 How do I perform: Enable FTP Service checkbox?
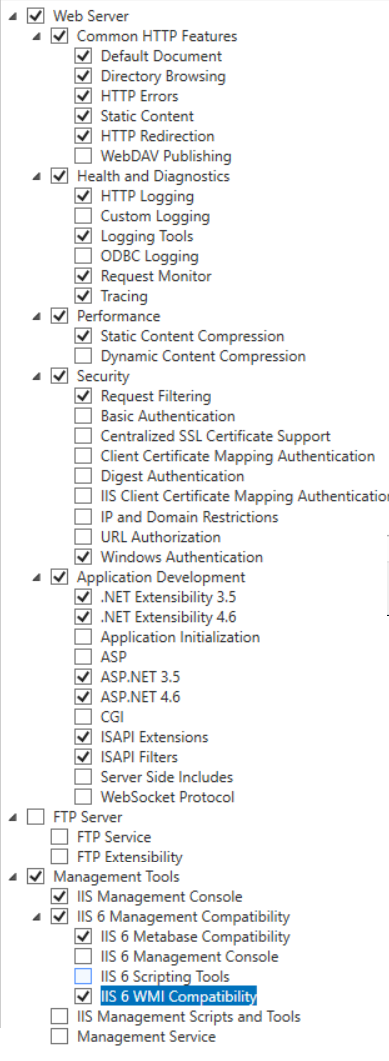pyautogui.click(x=60, y=836)
